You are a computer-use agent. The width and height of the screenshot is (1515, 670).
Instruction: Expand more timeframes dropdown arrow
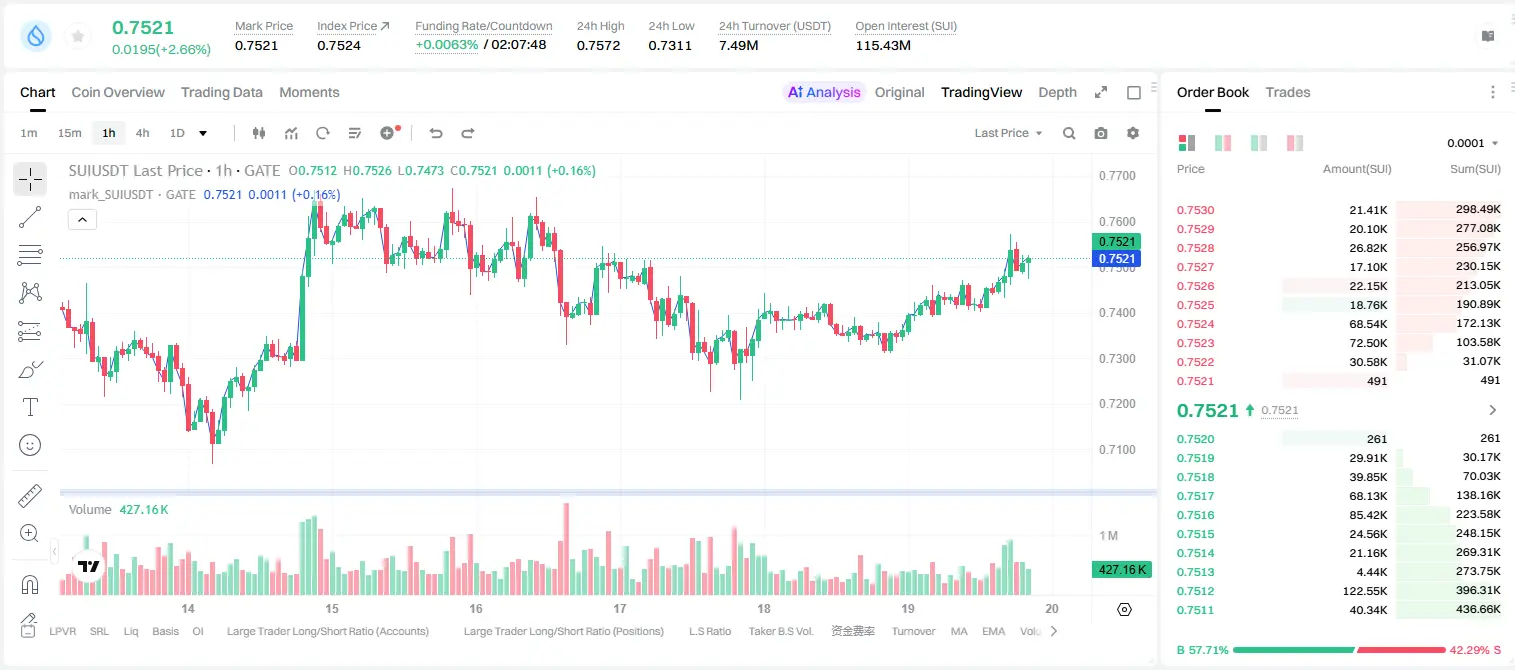click(203, 133)
